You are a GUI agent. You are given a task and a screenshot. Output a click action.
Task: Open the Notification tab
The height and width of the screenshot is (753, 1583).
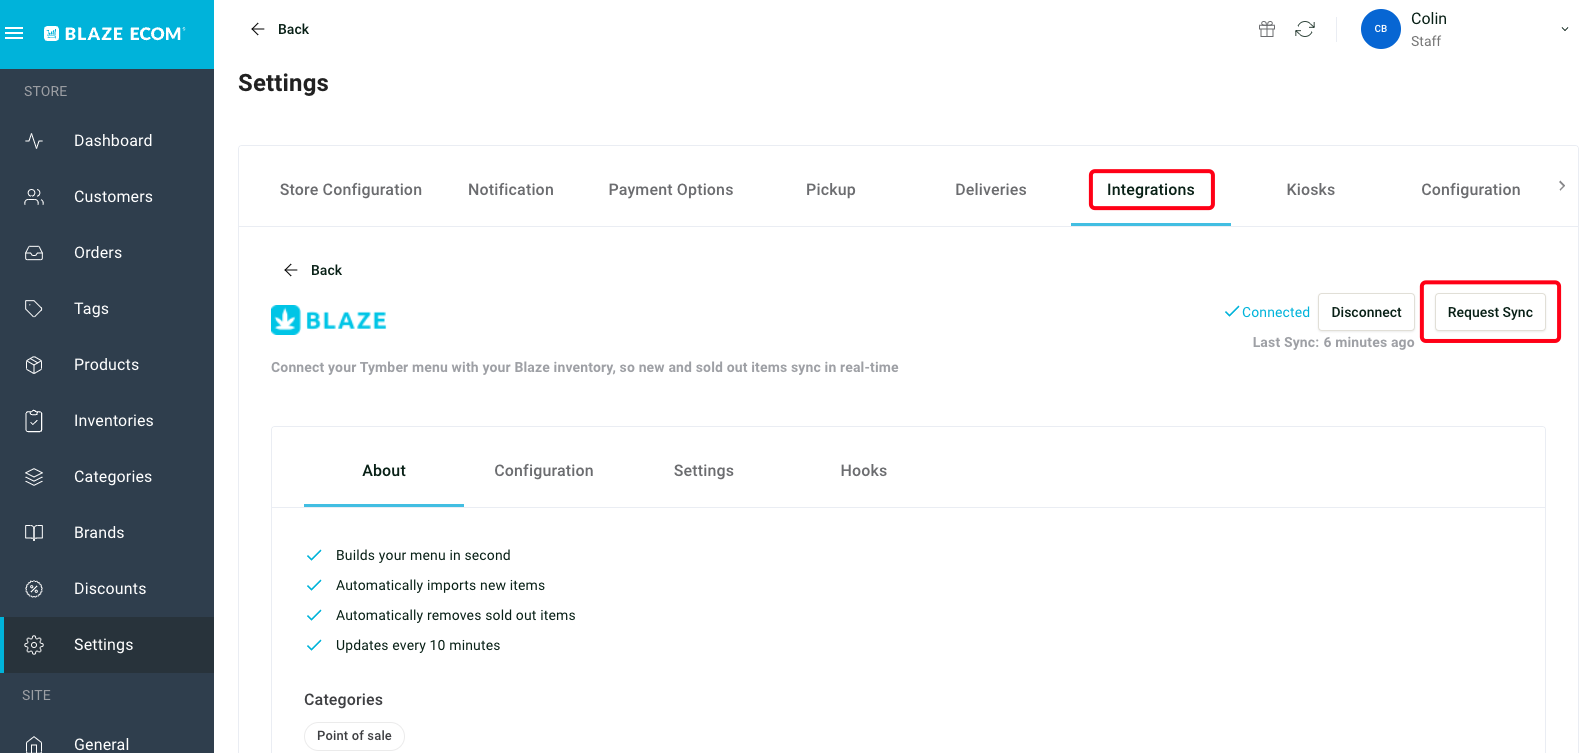click(511, 190)
